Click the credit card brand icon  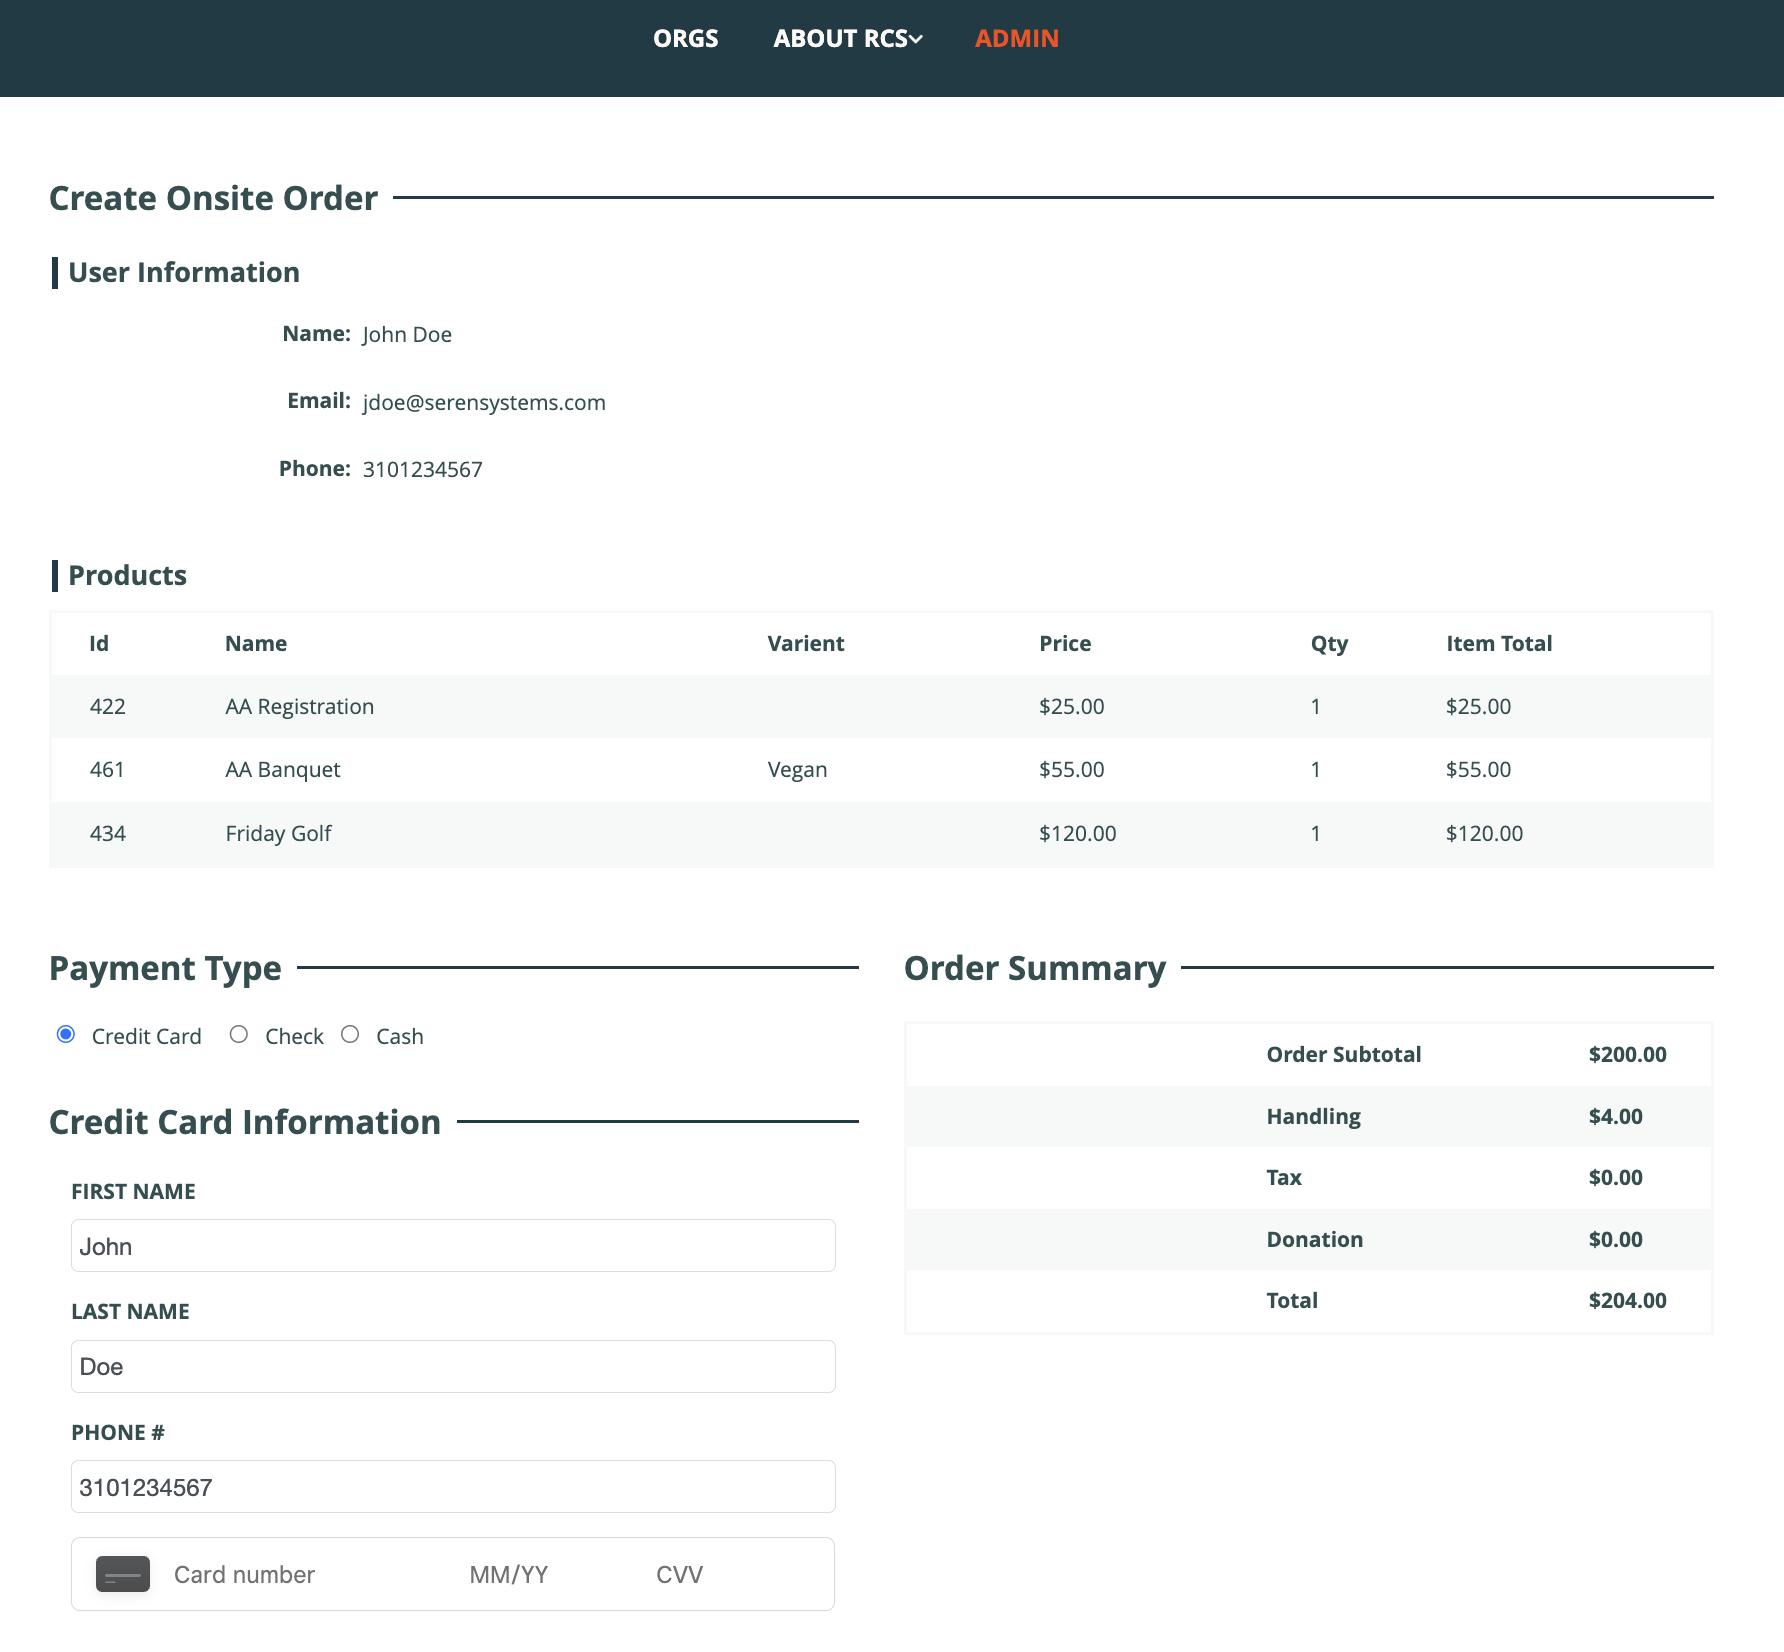123,1574
